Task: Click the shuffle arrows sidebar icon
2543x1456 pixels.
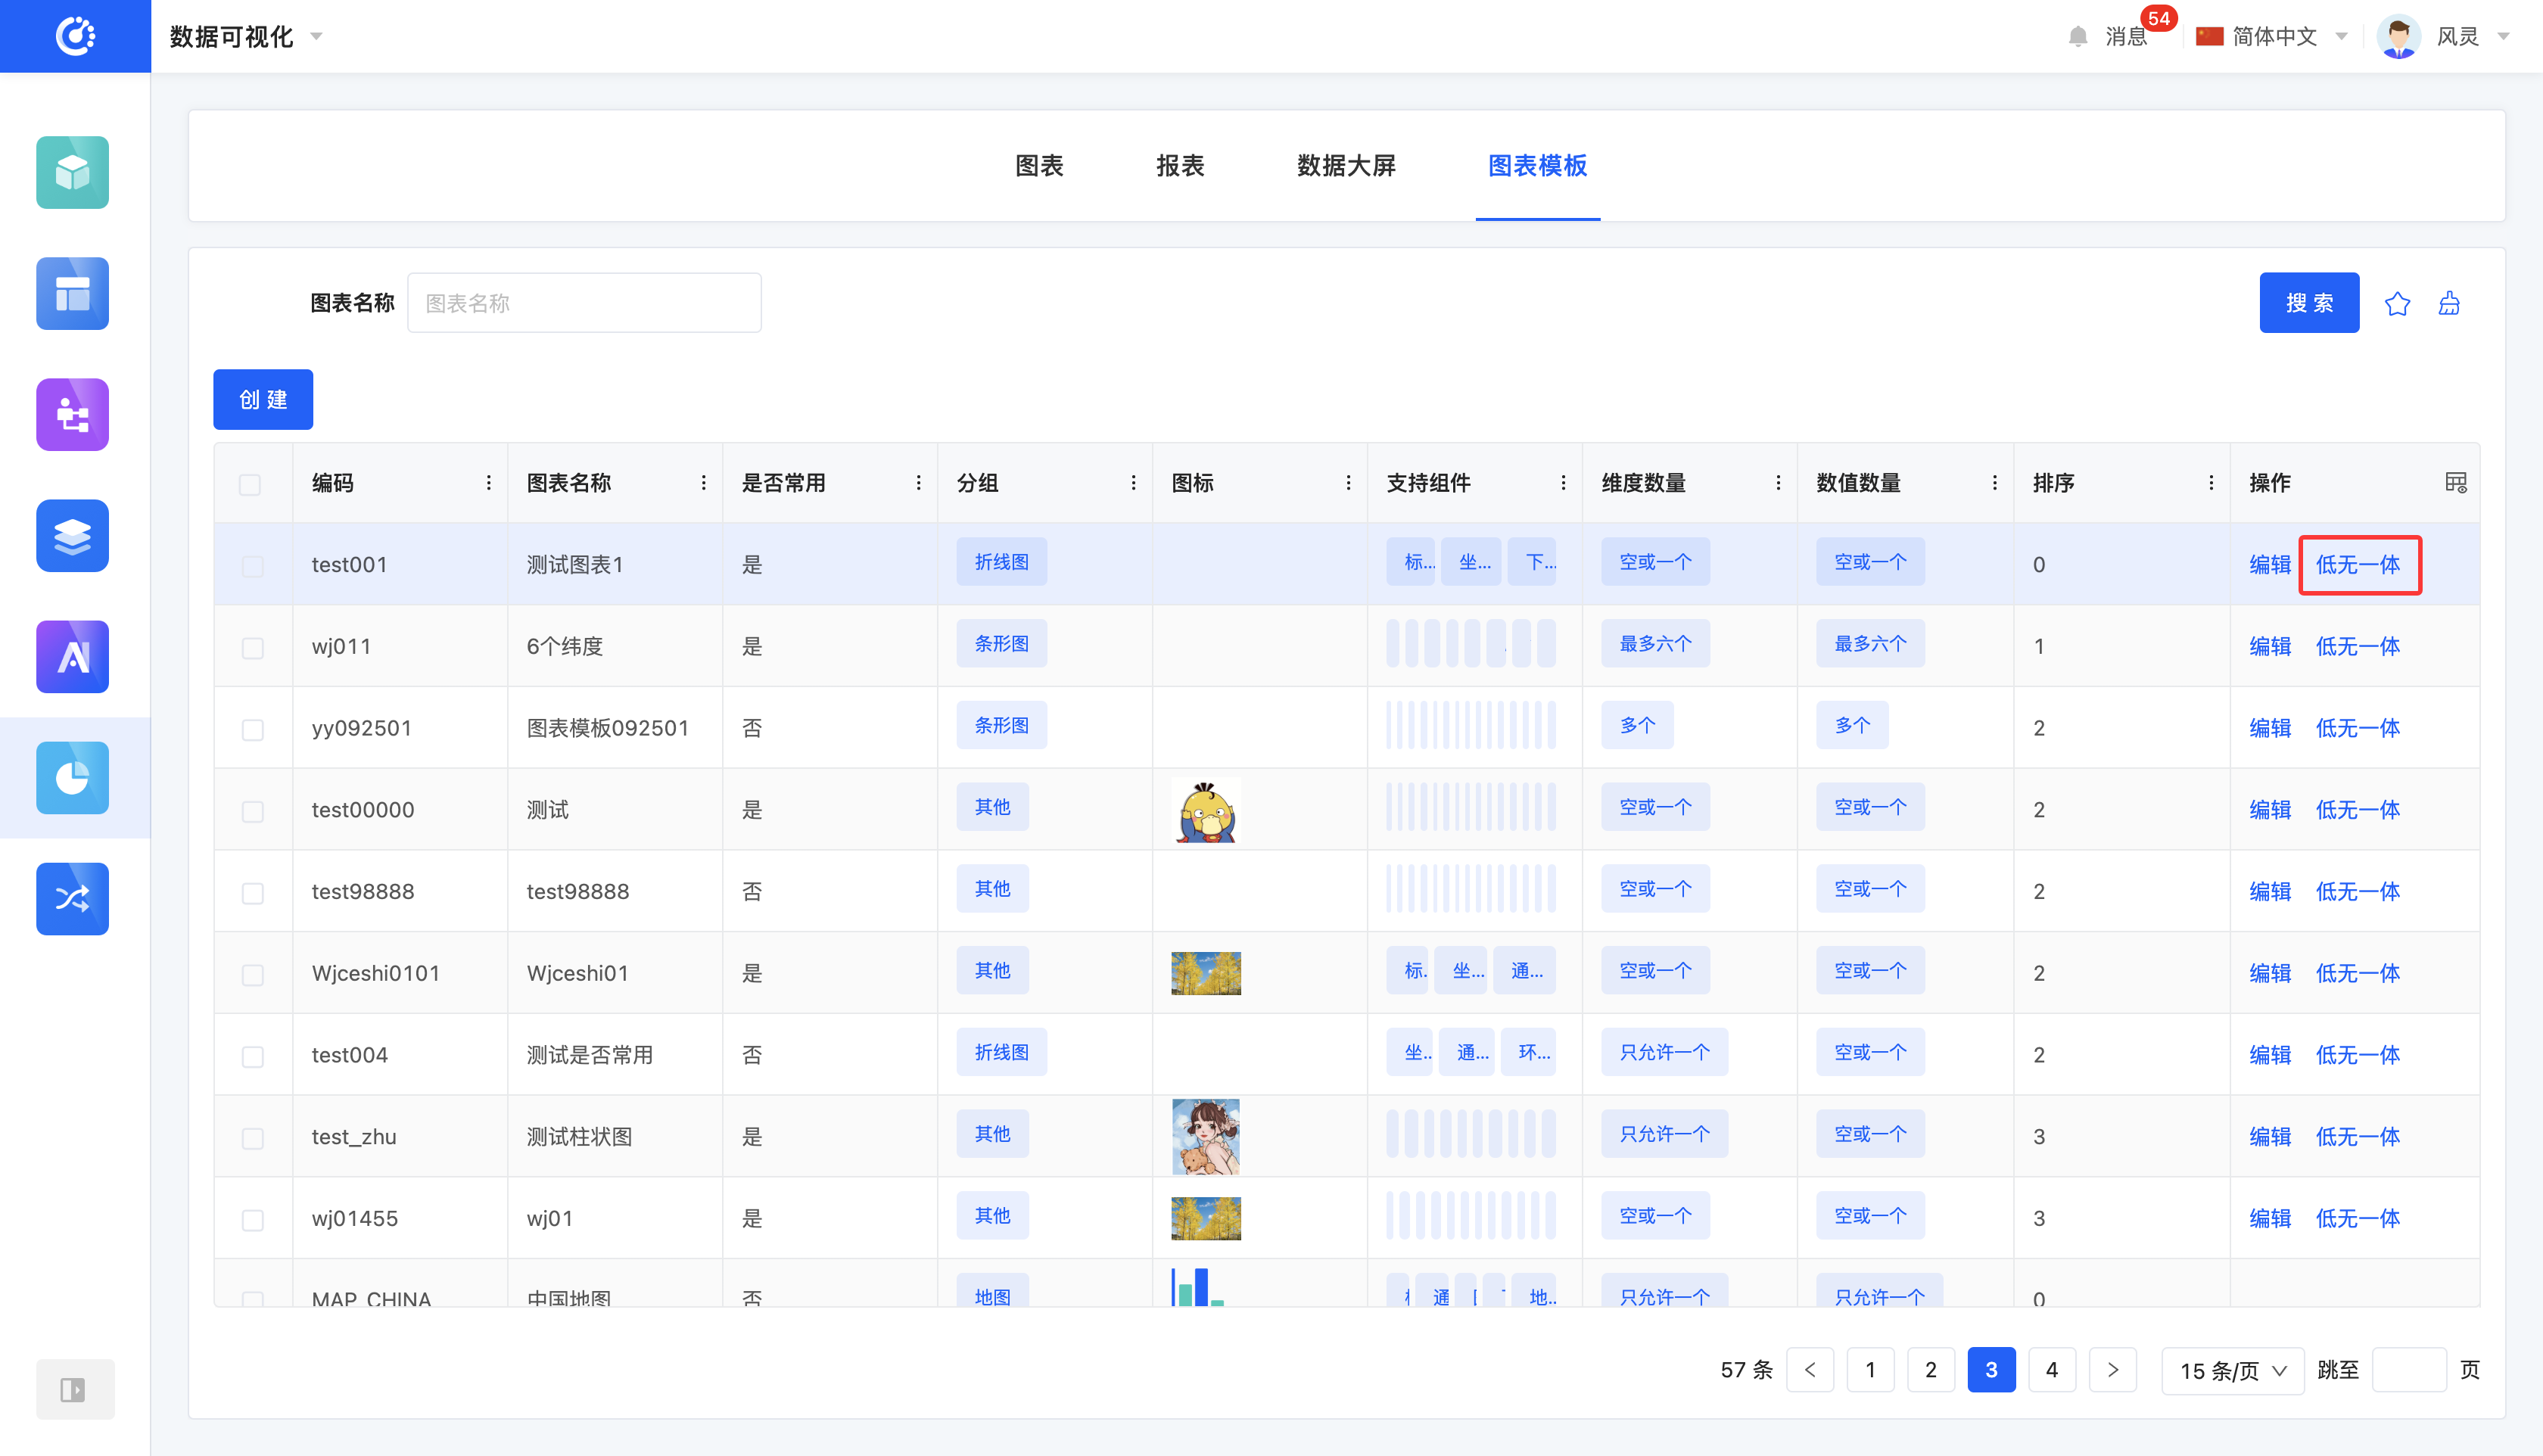Action: (72, 898)
